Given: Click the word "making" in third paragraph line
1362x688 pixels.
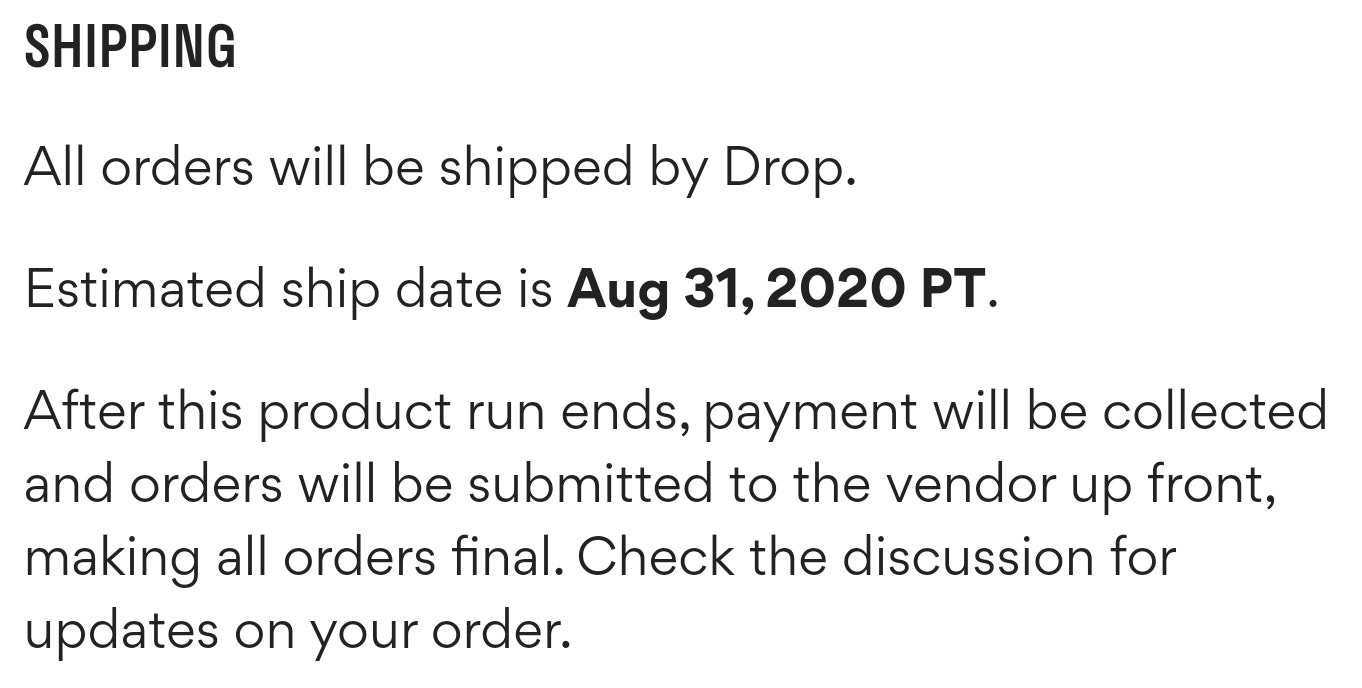Looking at the screenshot, I should [112, 559].
